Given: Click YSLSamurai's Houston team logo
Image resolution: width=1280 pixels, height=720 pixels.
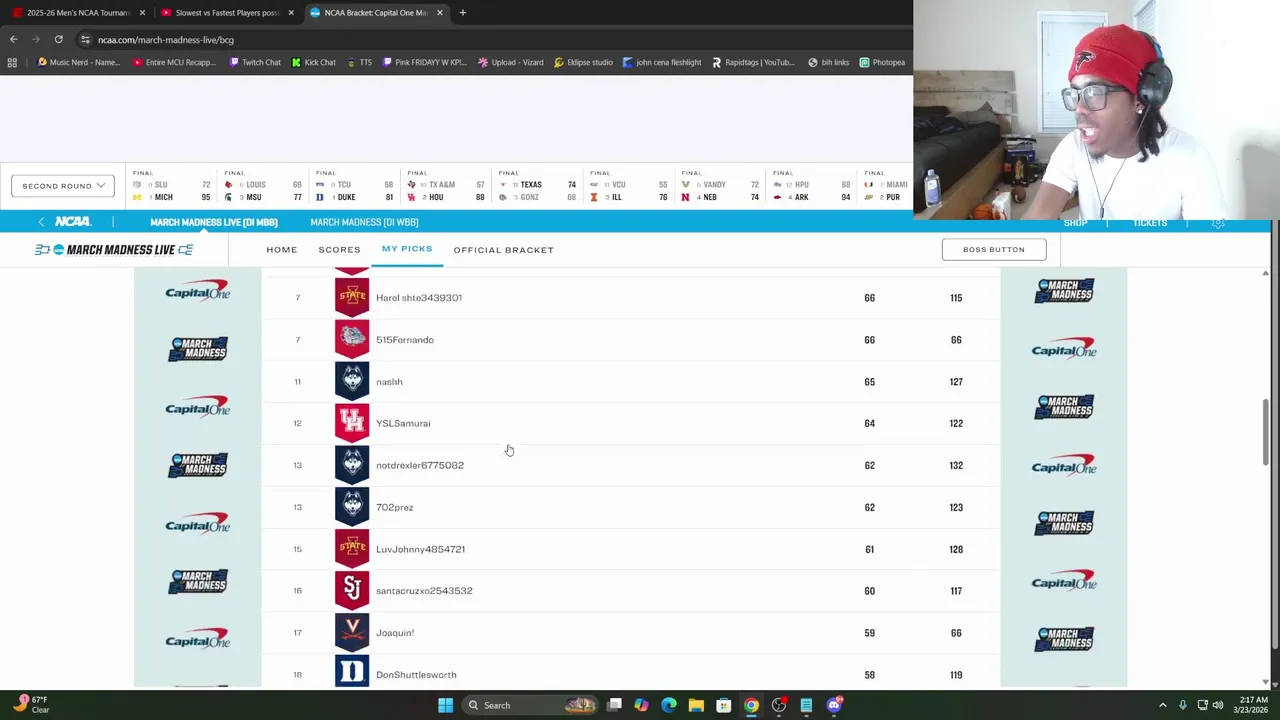Looking at the screenshot, I should pyautogui.click(x=352, y=423).
